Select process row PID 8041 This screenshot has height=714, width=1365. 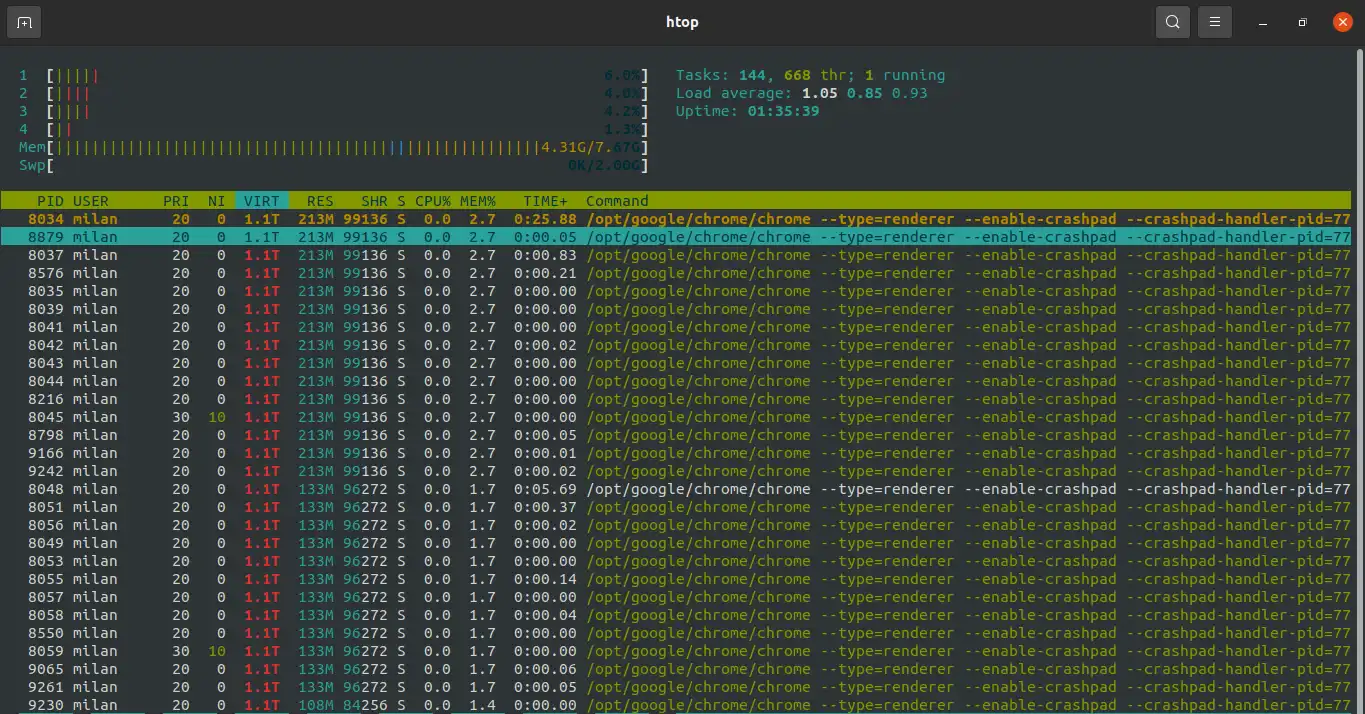coord(676,327)
